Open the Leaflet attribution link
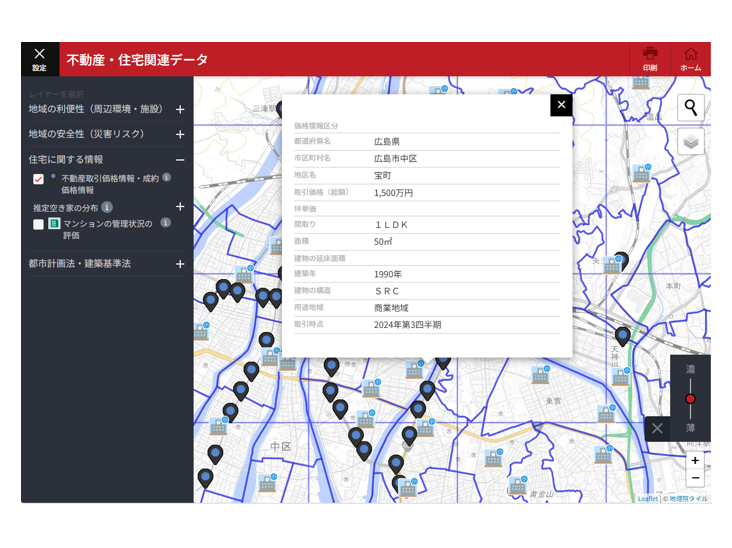The width and height of the screenshot is (732, 548). pos(648,498)
